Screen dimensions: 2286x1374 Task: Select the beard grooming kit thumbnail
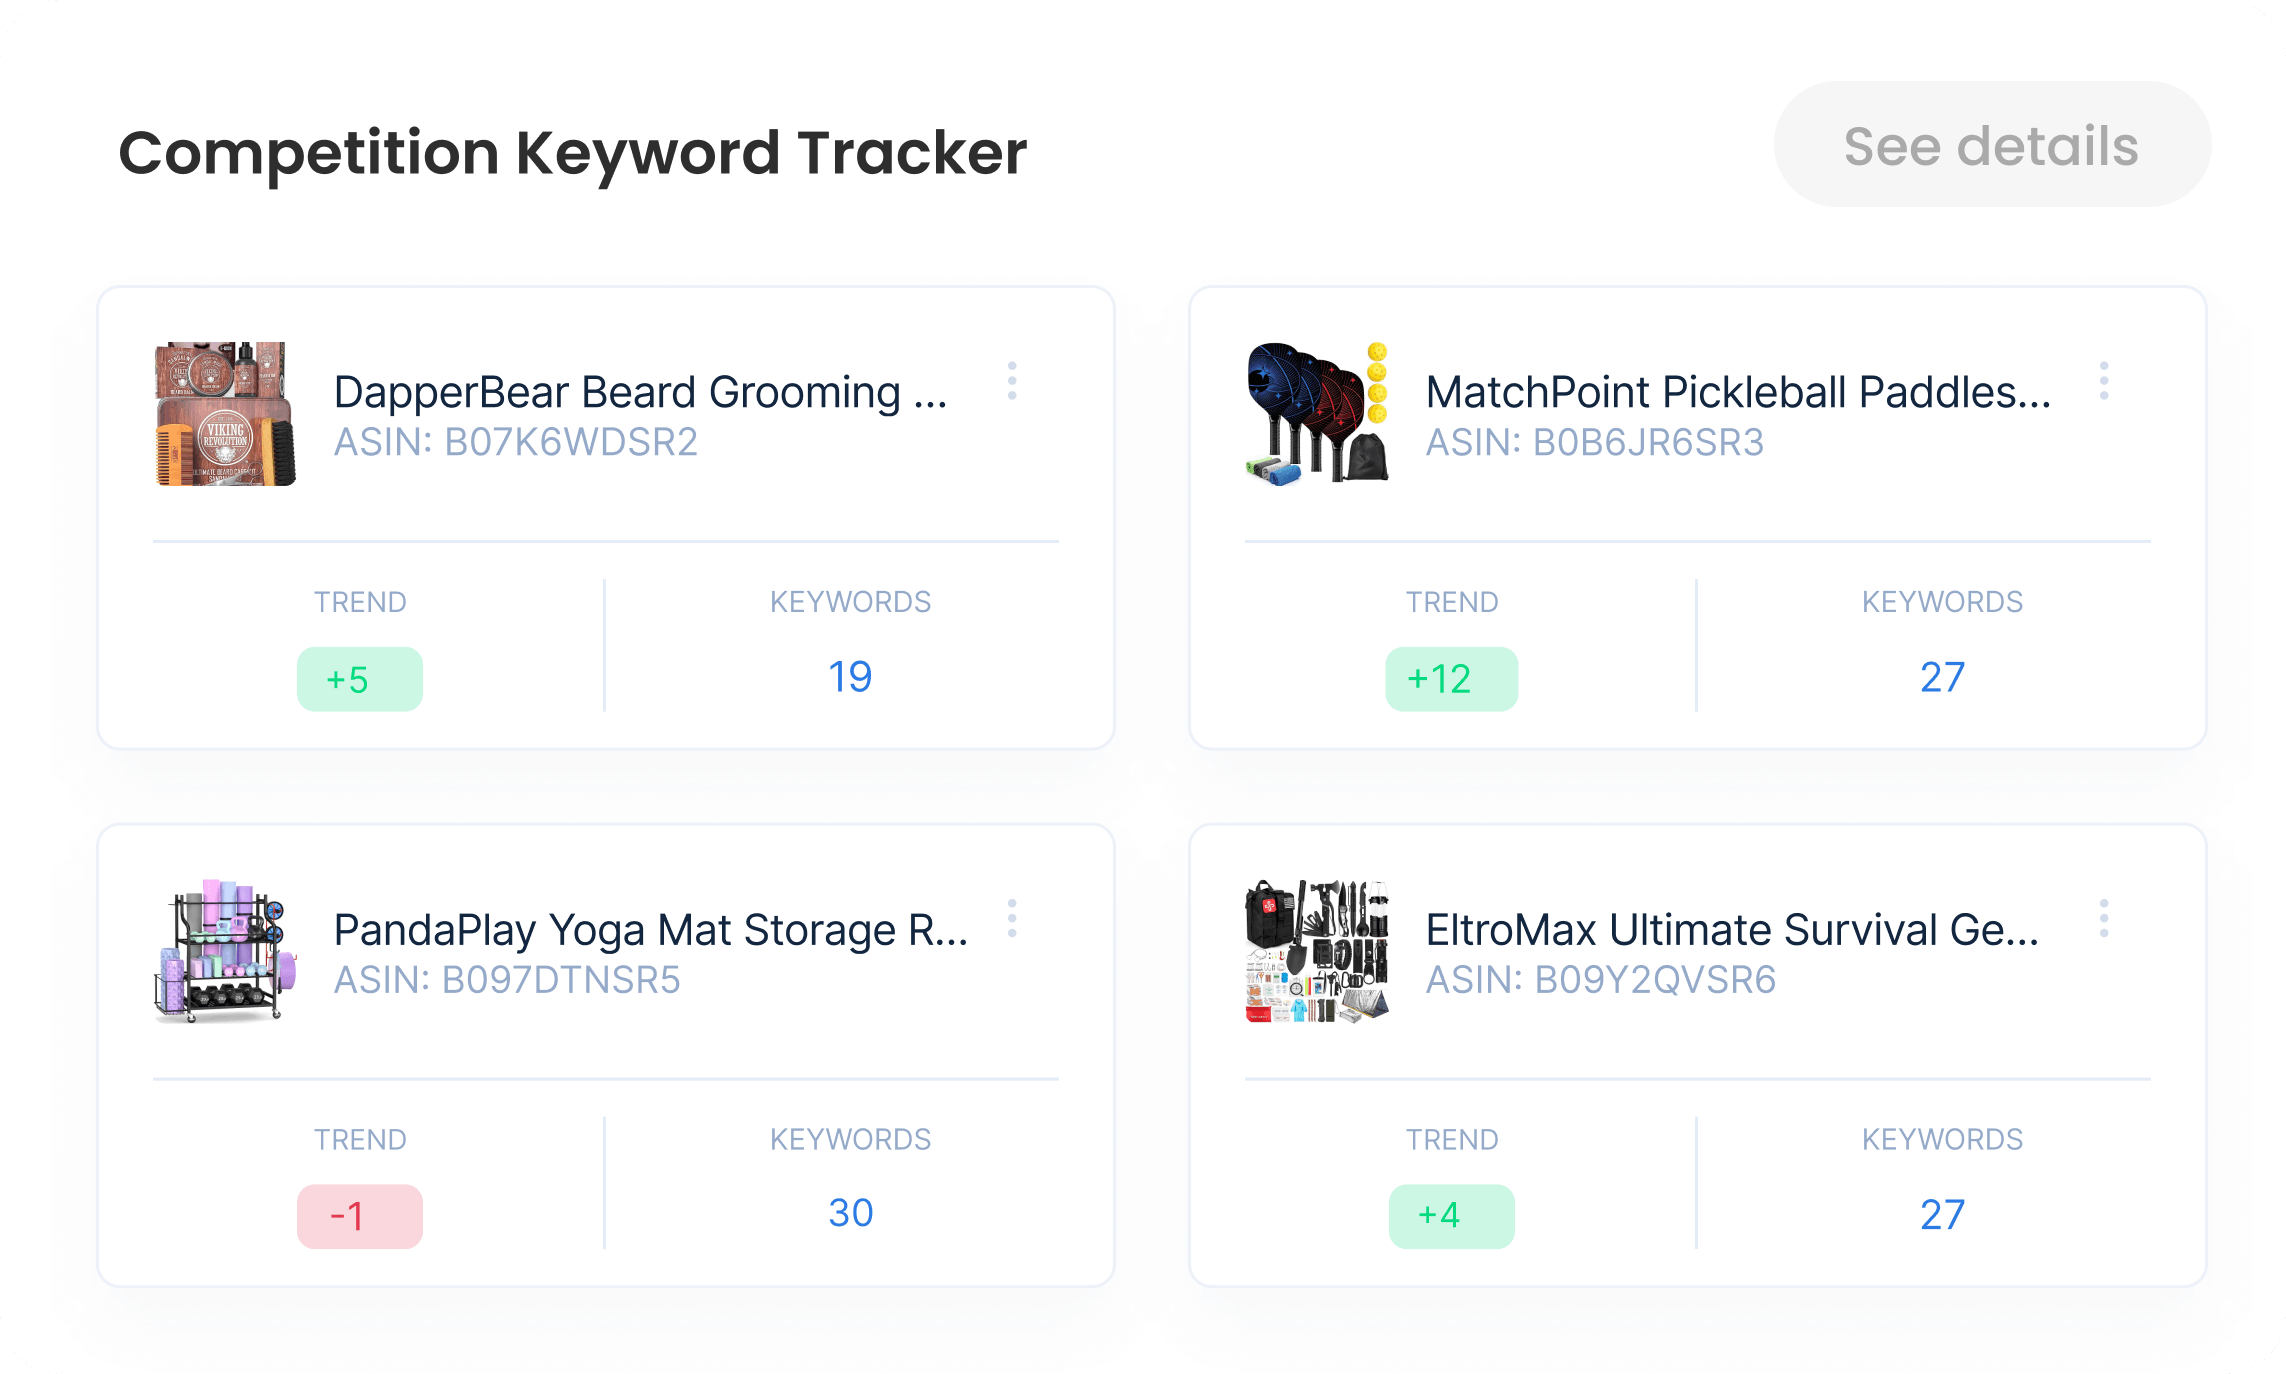pos(226,414)
